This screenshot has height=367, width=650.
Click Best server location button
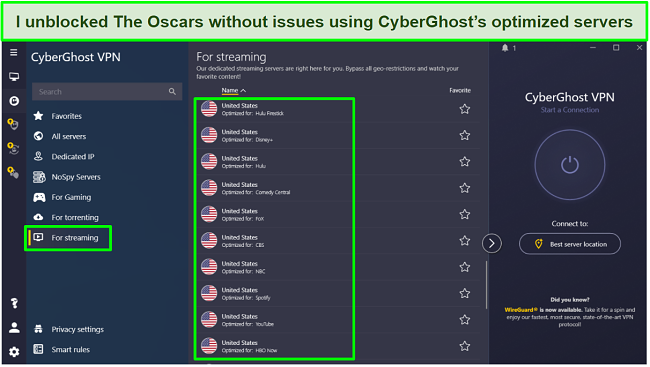570,244
